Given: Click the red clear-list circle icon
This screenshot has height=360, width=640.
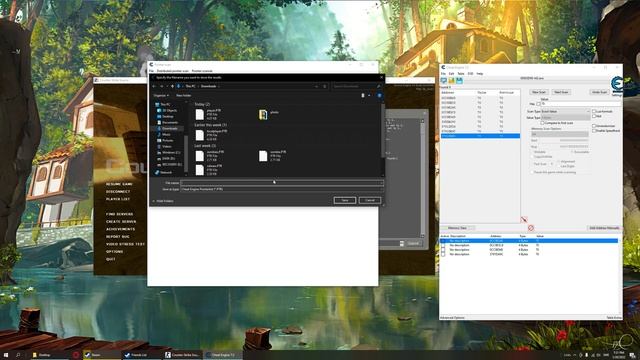Looking at the screenshot, I should pyautogui.click(x=531, y=228).
